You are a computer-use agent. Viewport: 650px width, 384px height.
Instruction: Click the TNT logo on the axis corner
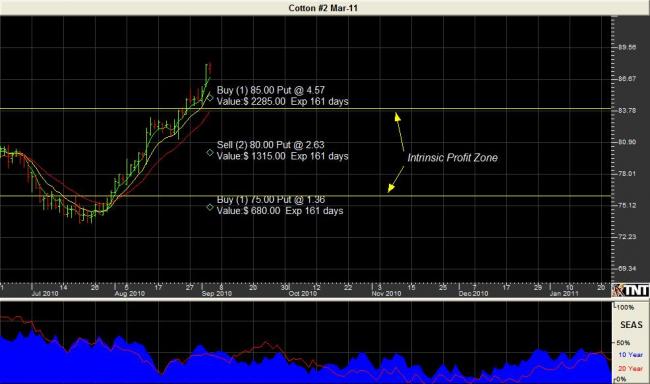click(x=631, y=290)
